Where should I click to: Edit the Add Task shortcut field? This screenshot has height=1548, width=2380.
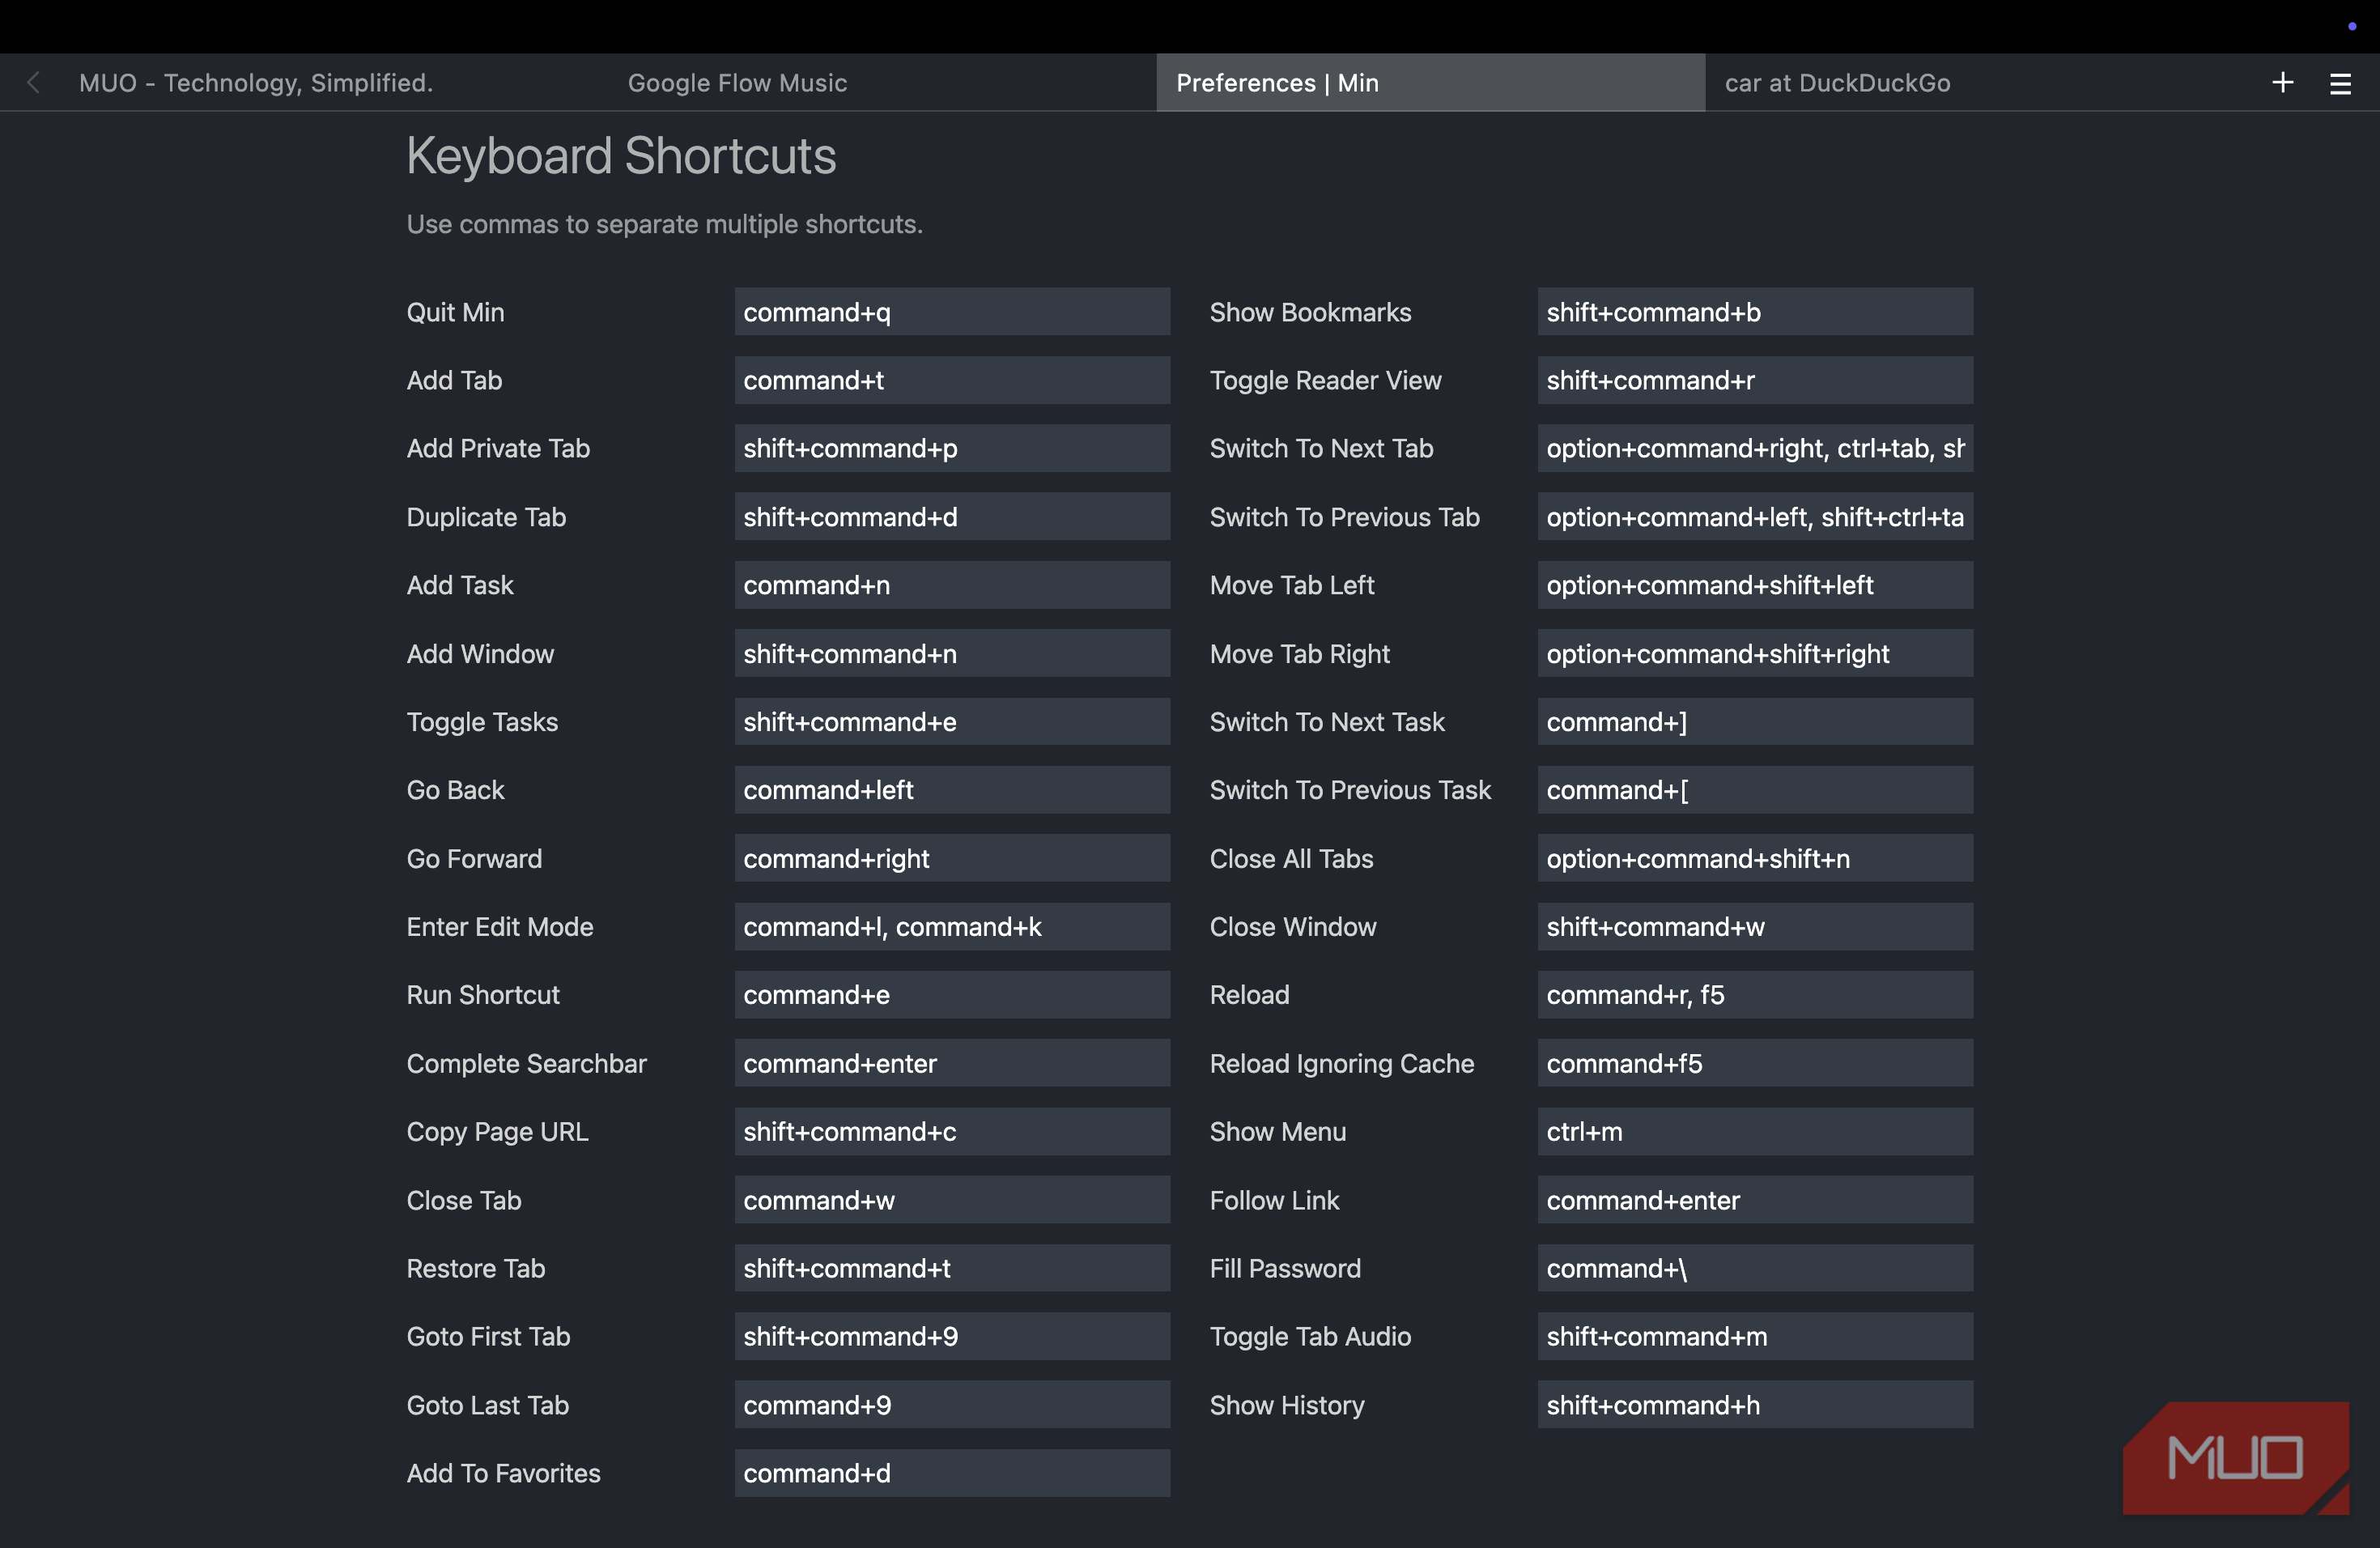click(x=952, y=585)
